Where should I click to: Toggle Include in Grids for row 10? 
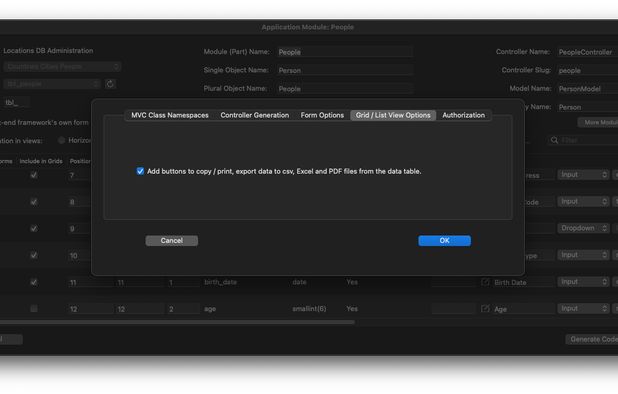click(x=34, y=255)
